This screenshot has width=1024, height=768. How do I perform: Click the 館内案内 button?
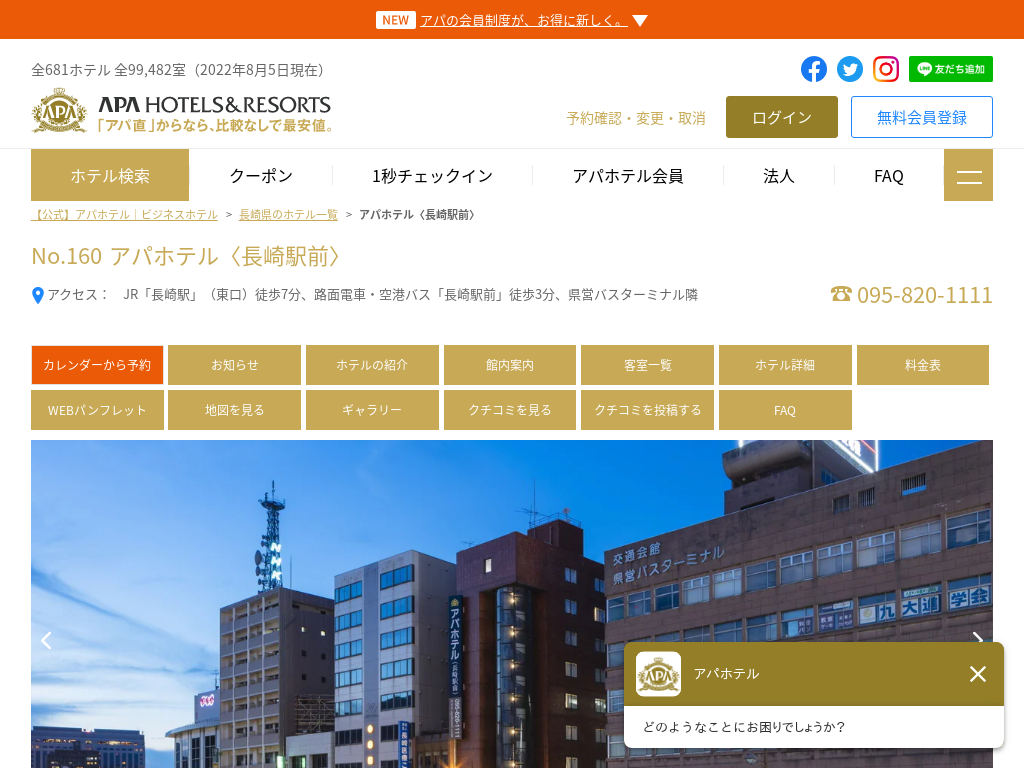pyautogui.click(x=510, y=365)
